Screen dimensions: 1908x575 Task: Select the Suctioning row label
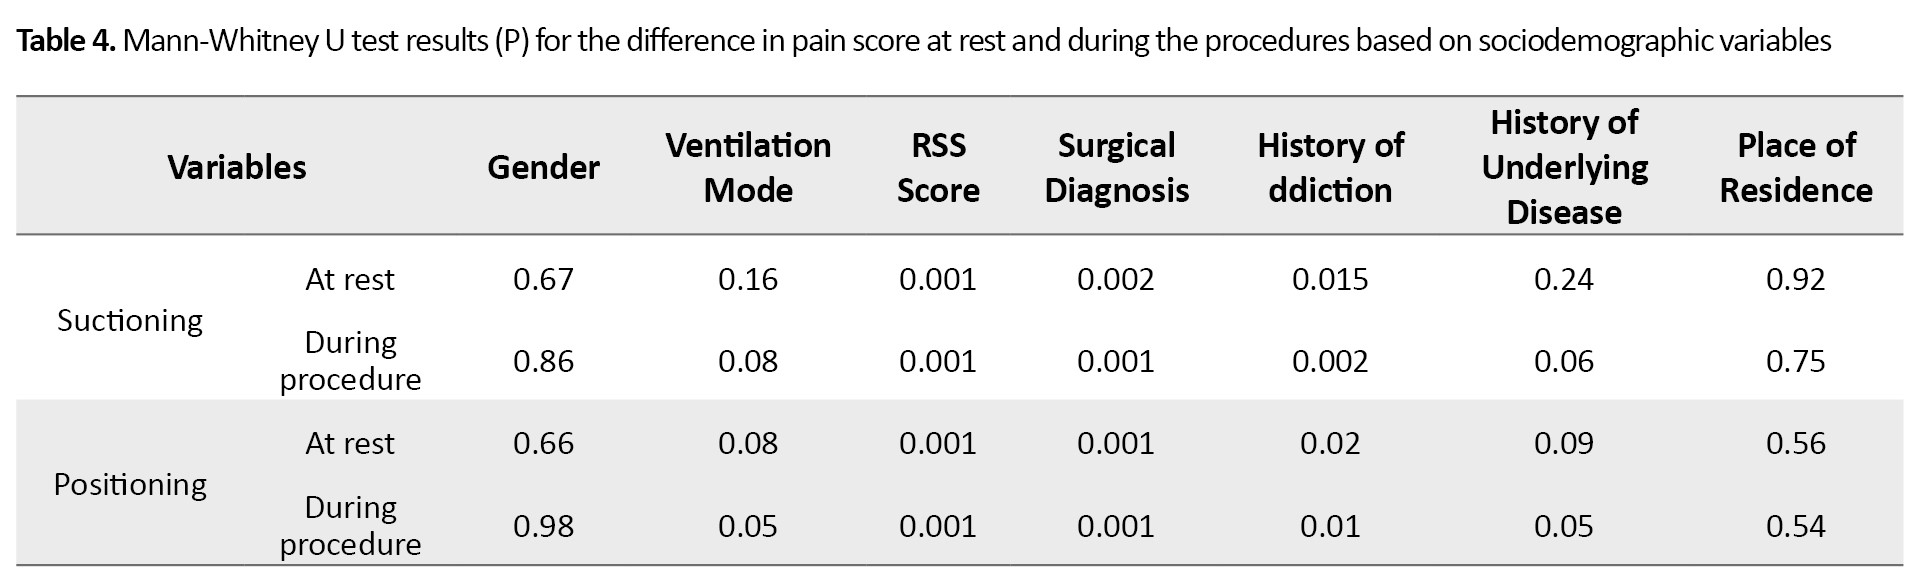pos(130,320)
